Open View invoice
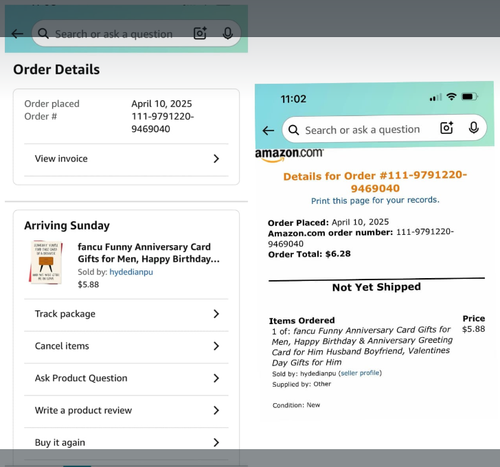The width and height of the screenshot is (500, 467). 126,159
